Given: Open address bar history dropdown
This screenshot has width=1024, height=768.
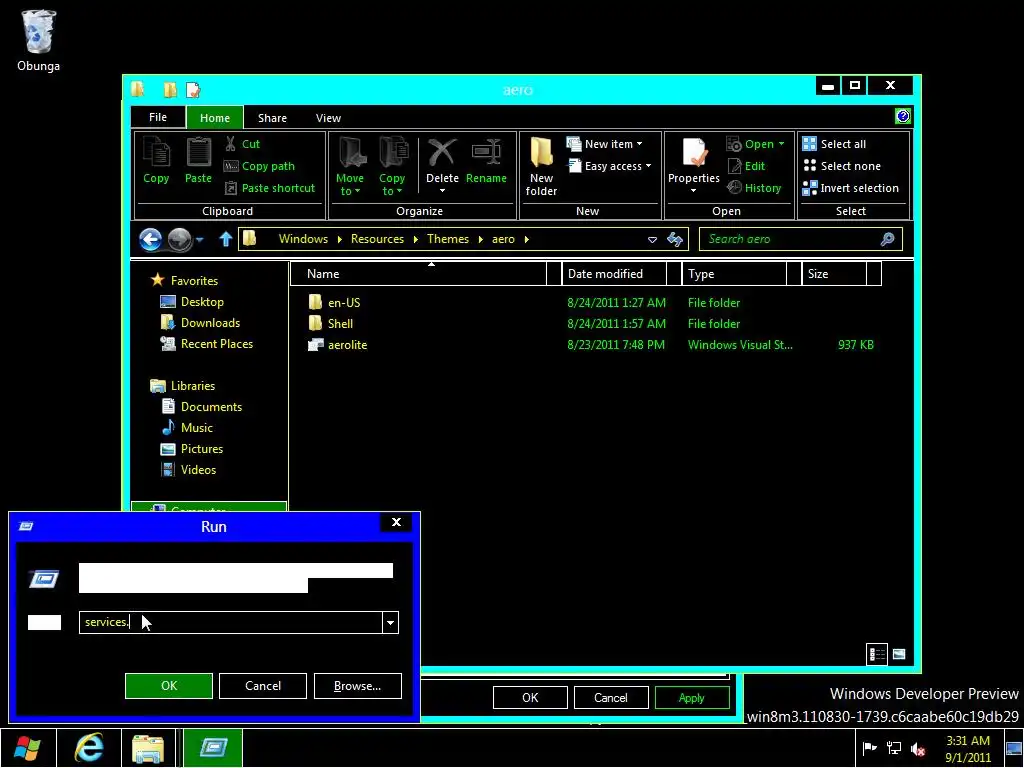Looking at the screenshot, I should [x=652, y=240].
